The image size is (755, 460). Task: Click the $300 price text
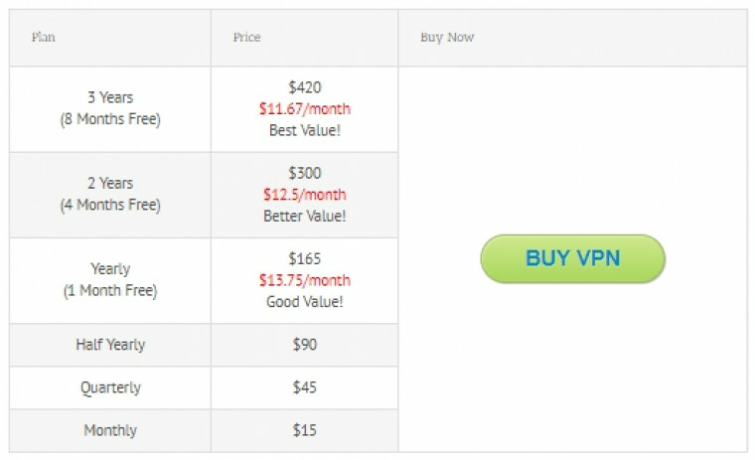point(305,173)
